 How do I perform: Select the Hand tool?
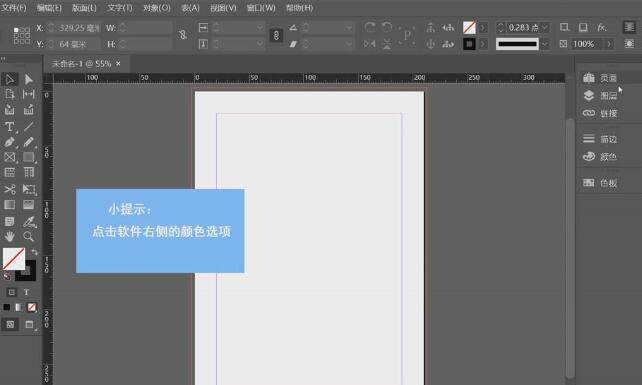tap(9, 236)
